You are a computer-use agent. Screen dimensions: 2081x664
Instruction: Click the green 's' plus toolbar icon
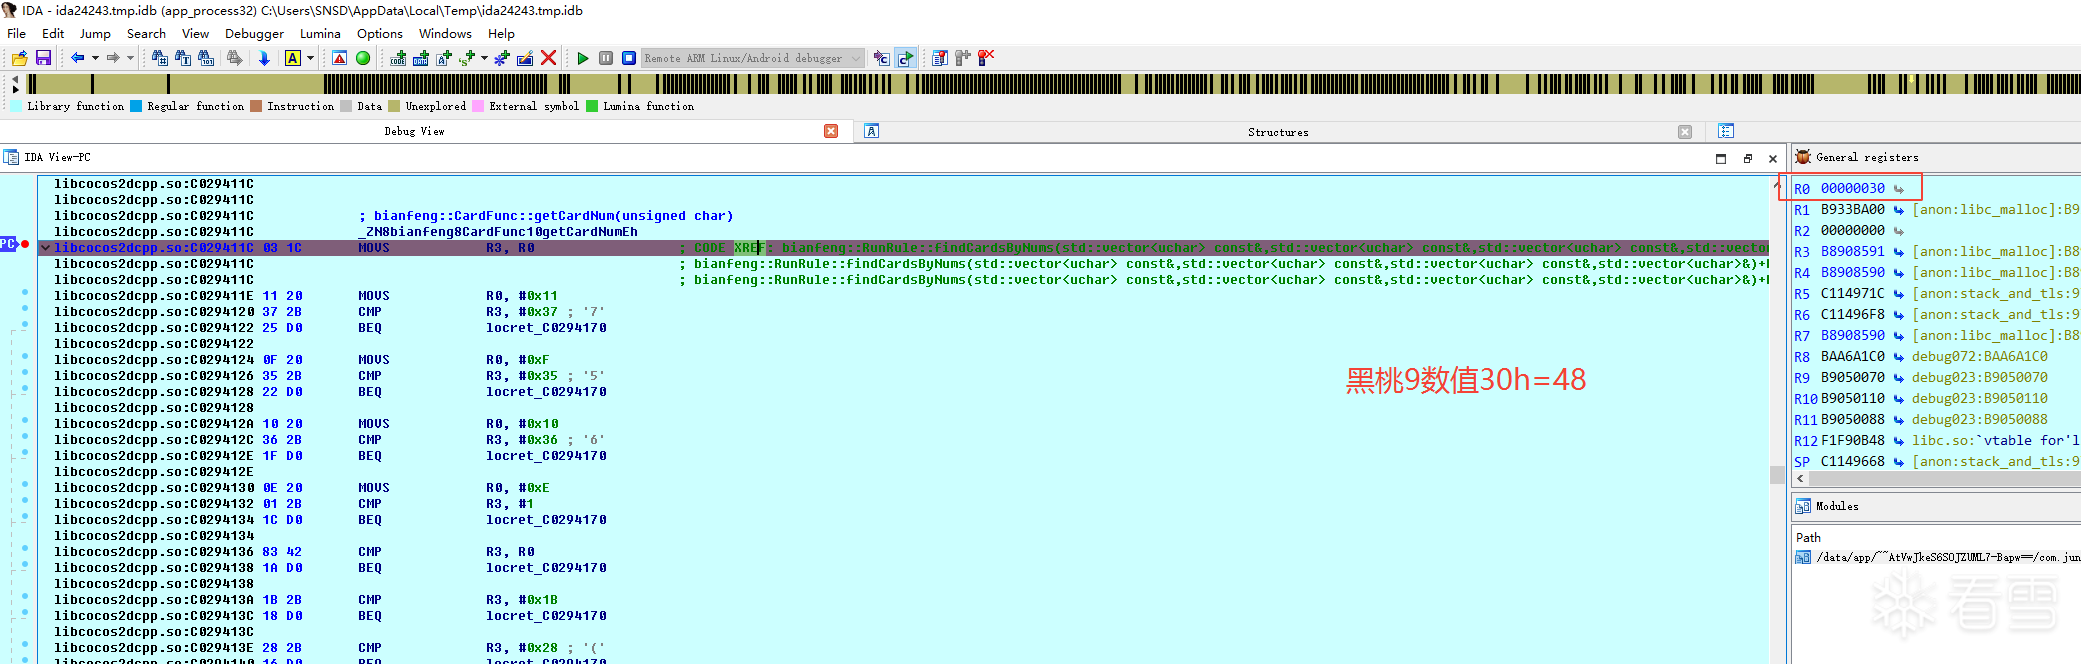467,58
